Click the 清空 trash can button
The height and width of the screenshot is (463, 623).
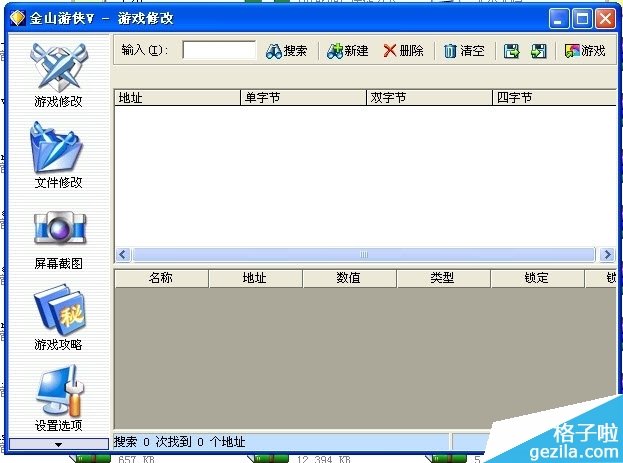point(464,51)
